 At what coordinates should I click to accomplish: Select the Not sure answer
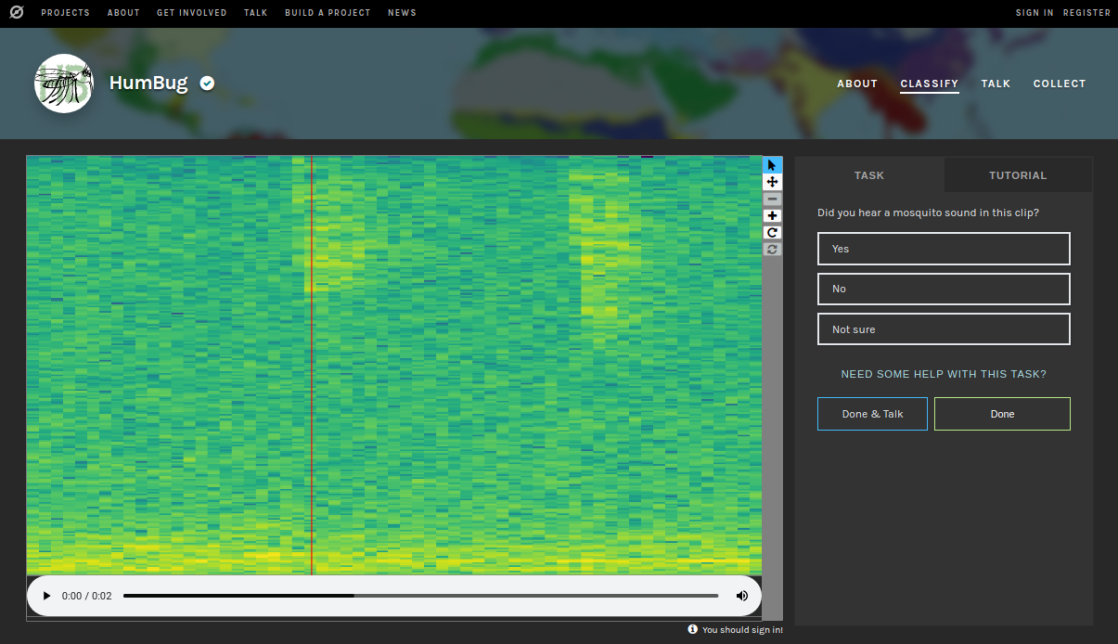(943, 329)
